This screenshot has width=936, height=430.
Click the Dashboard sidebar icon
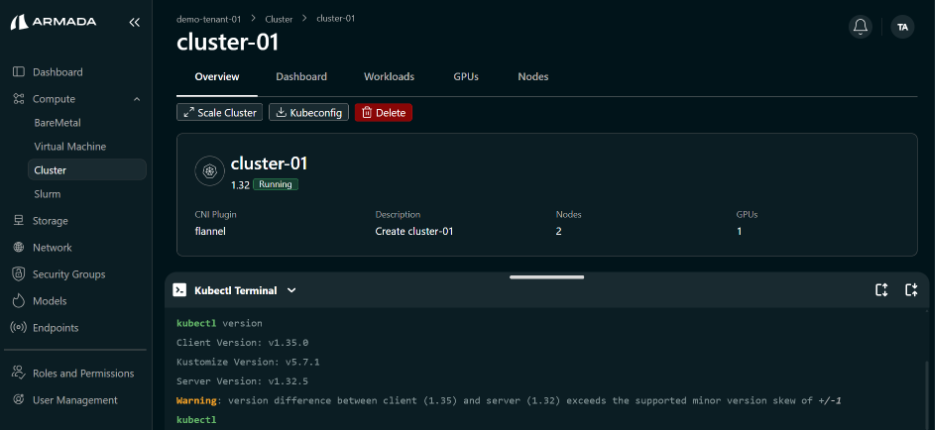pos(19,72)
